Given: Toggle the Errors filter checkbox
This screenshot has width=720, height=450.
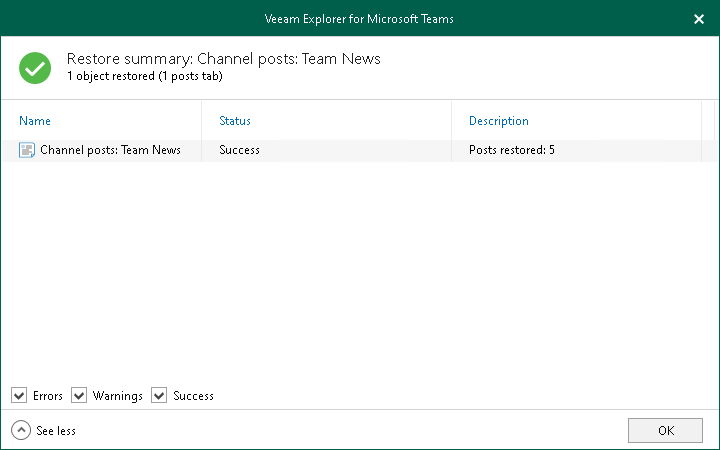Looking at the screenshot, I should point(19,395).
